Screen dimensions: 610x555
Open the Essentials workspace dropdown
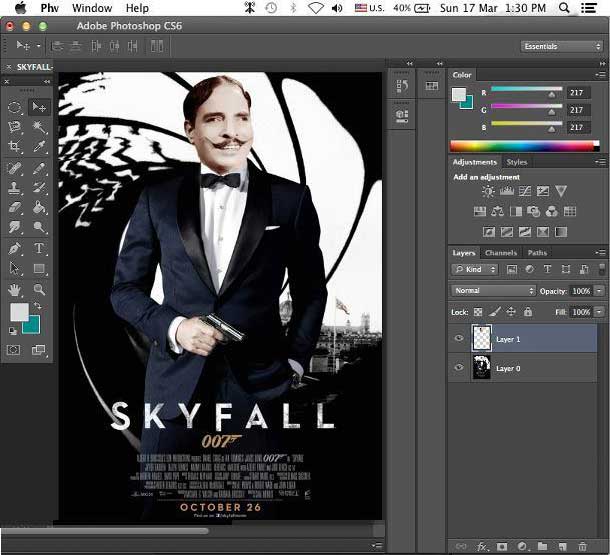[x=561, y=46]
